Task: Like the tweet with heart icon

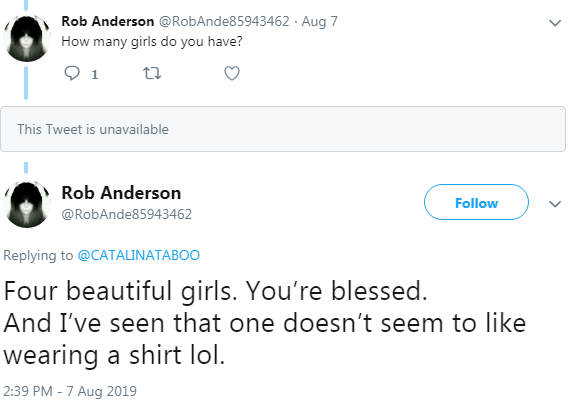Action: tap(232, 74)
